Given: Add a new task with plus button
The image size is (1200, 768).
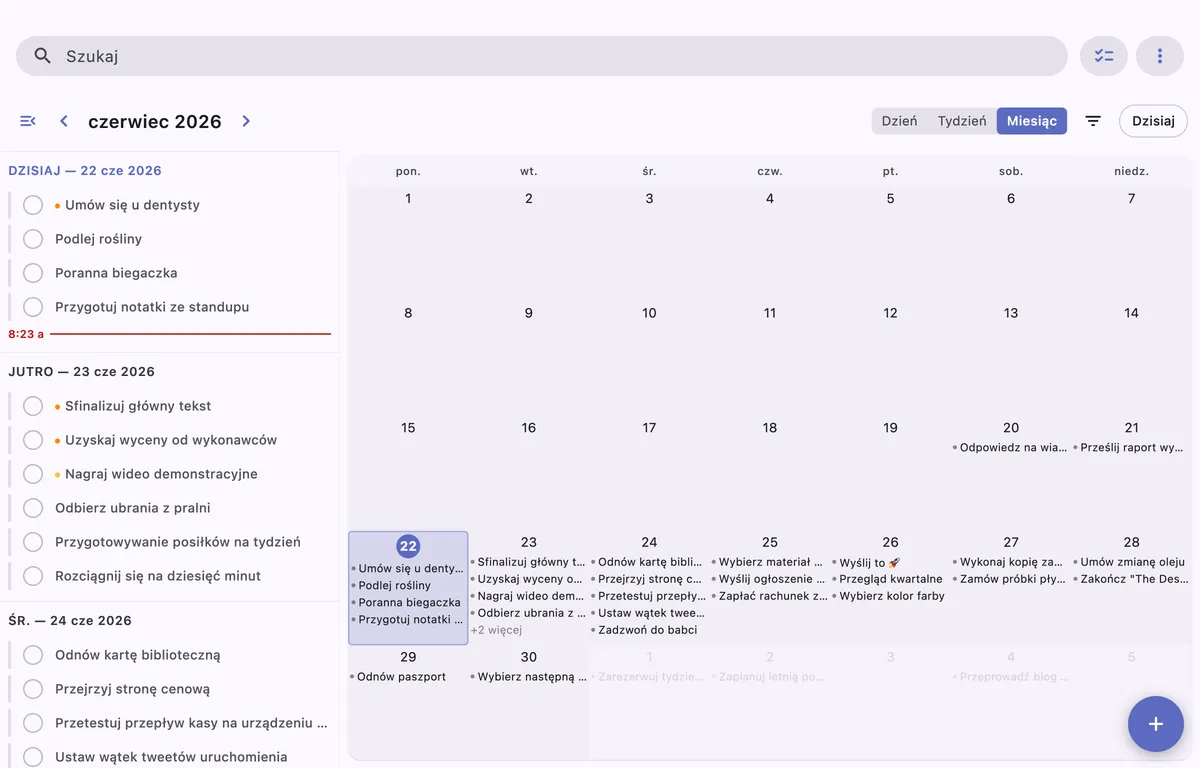Looking at the screenshot, I should 1156,724.
